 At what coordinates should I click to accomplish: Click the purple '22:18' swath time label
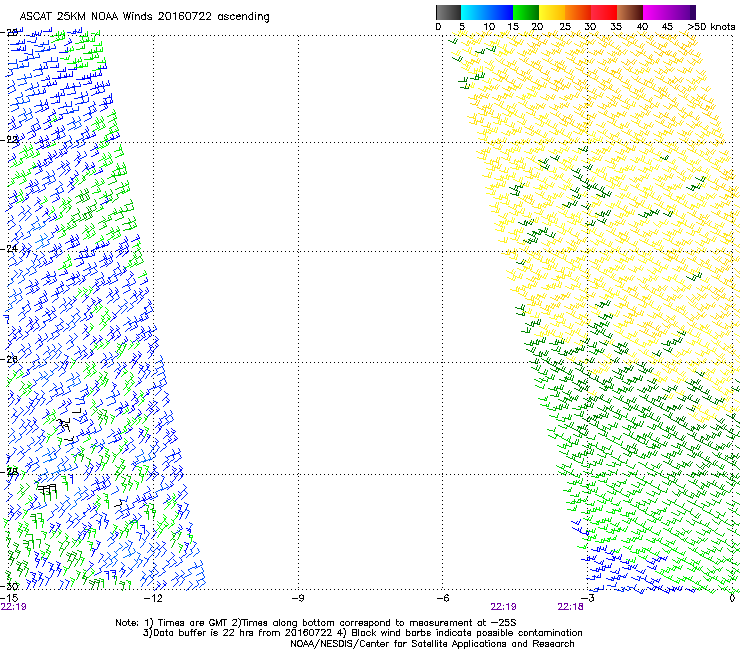click(x=570, y=607)
